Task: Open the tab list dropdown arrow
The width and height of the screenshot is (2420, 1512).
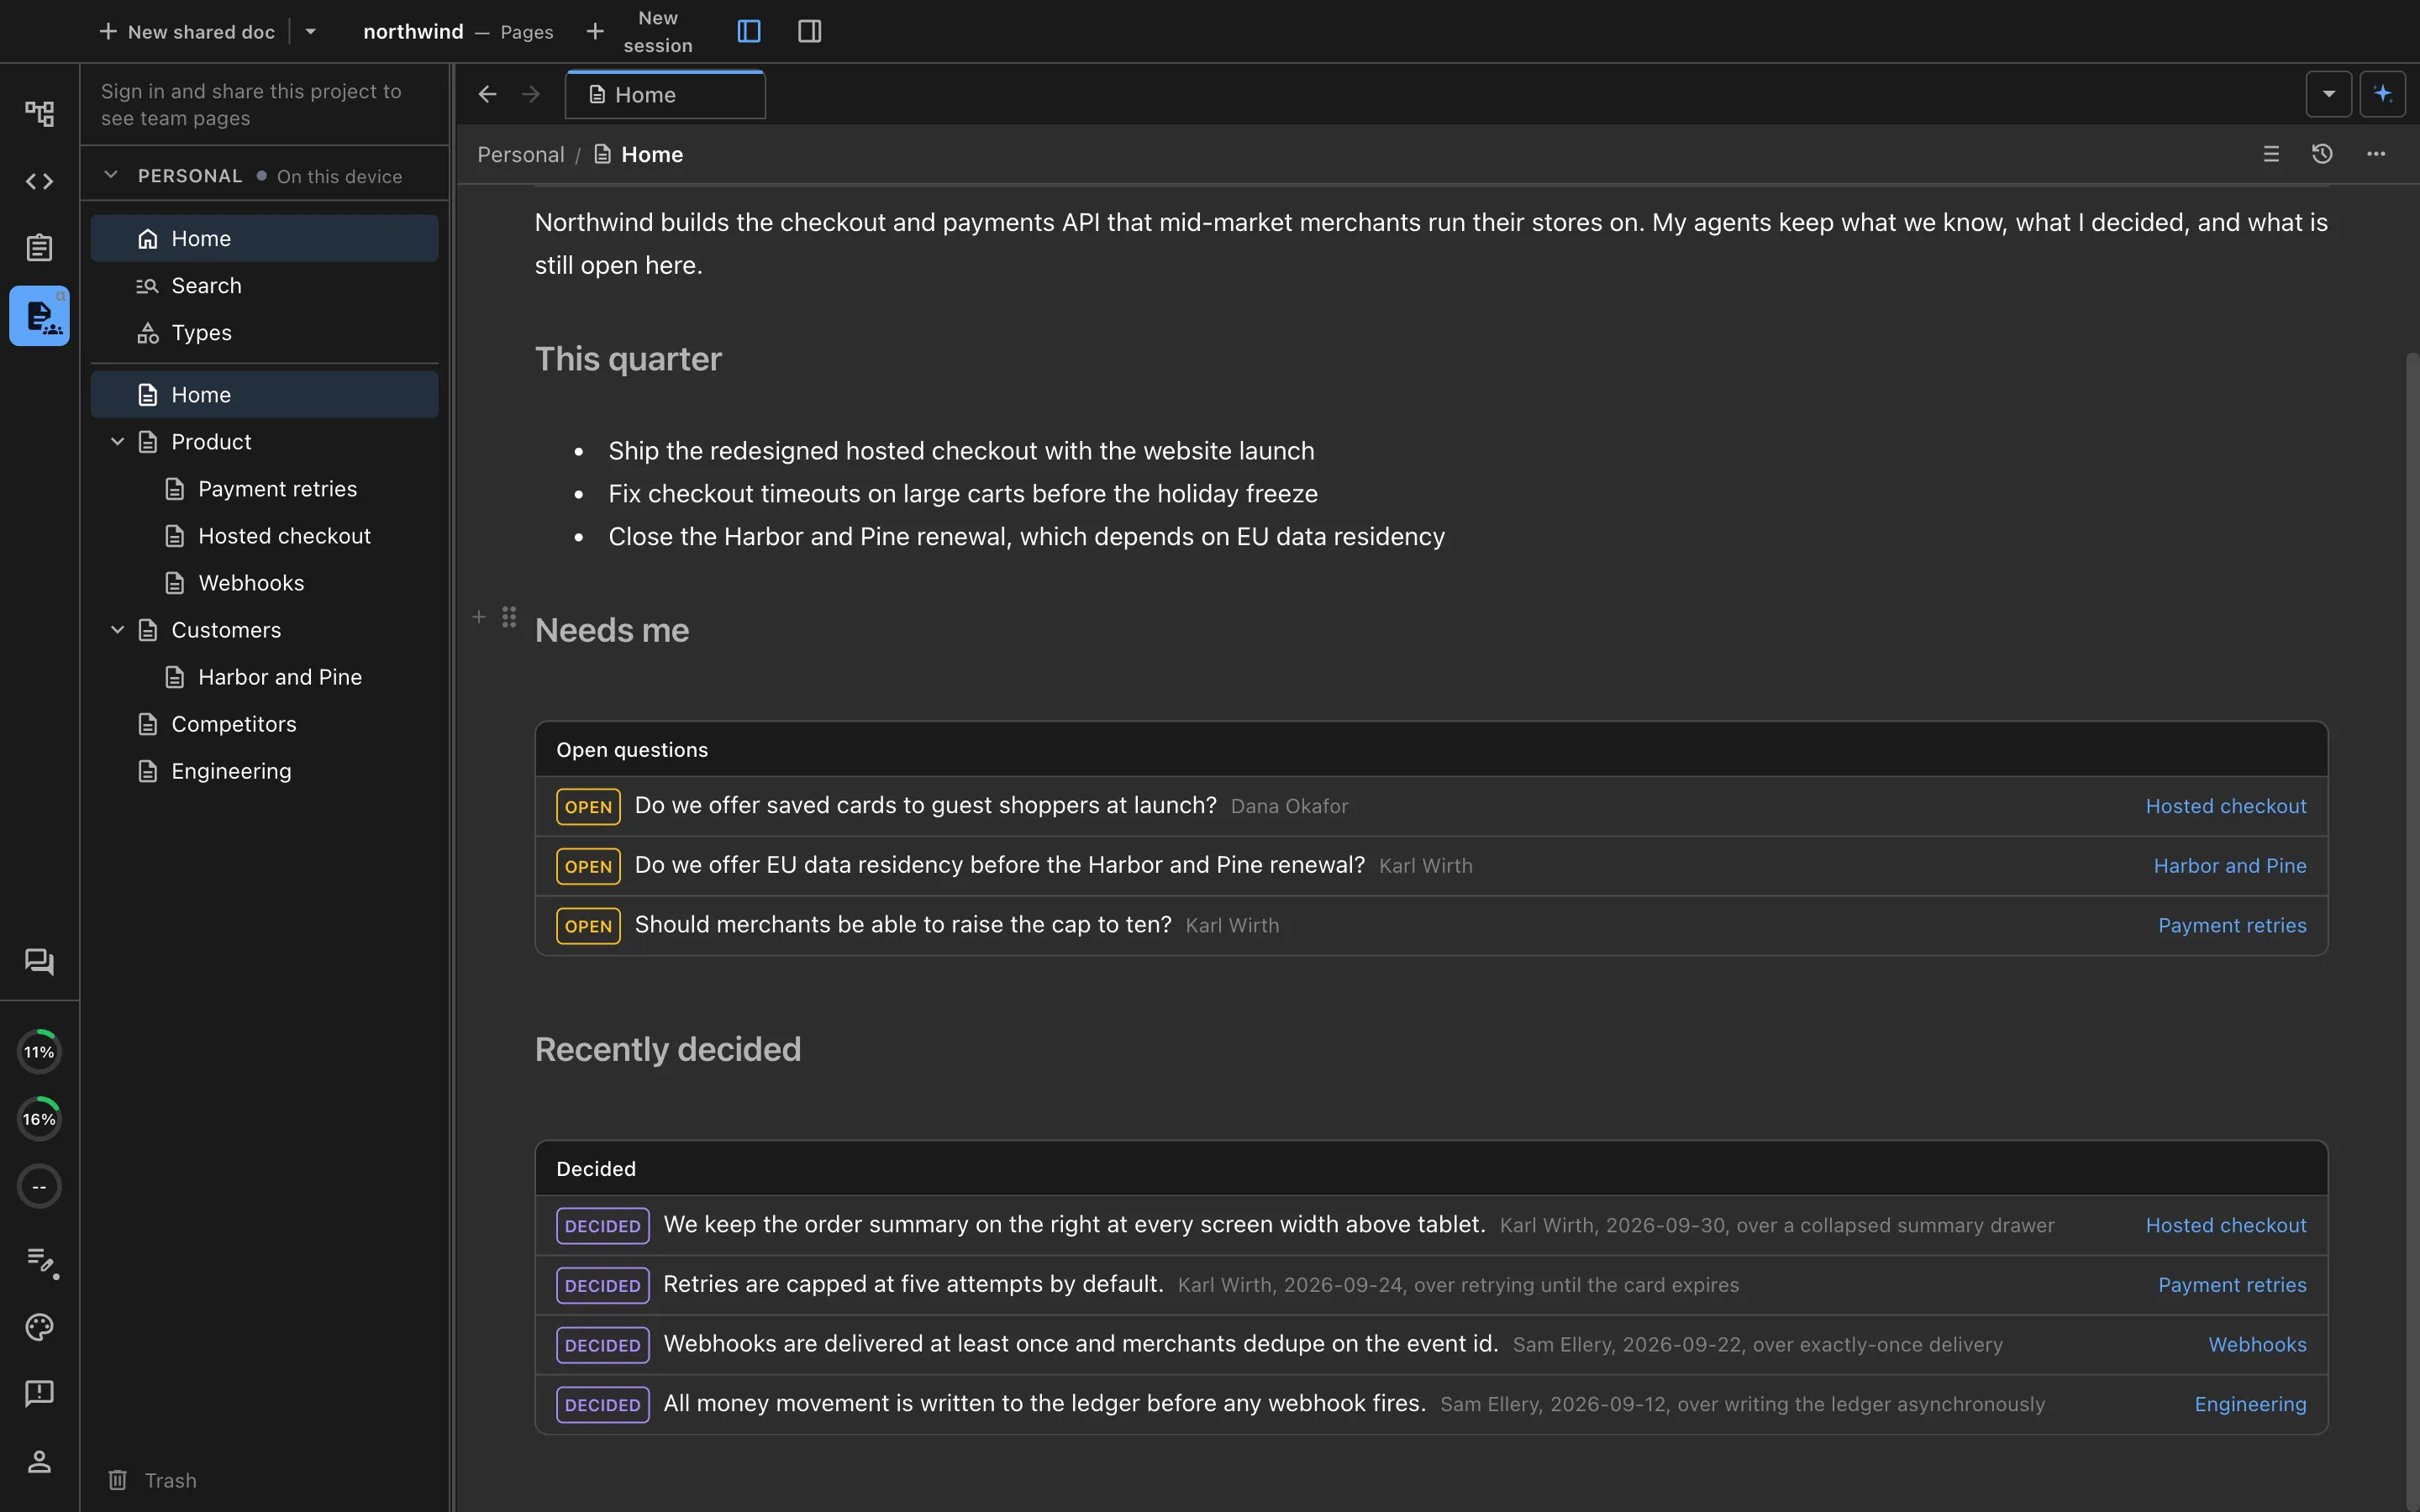Action: coord(2329,94)
